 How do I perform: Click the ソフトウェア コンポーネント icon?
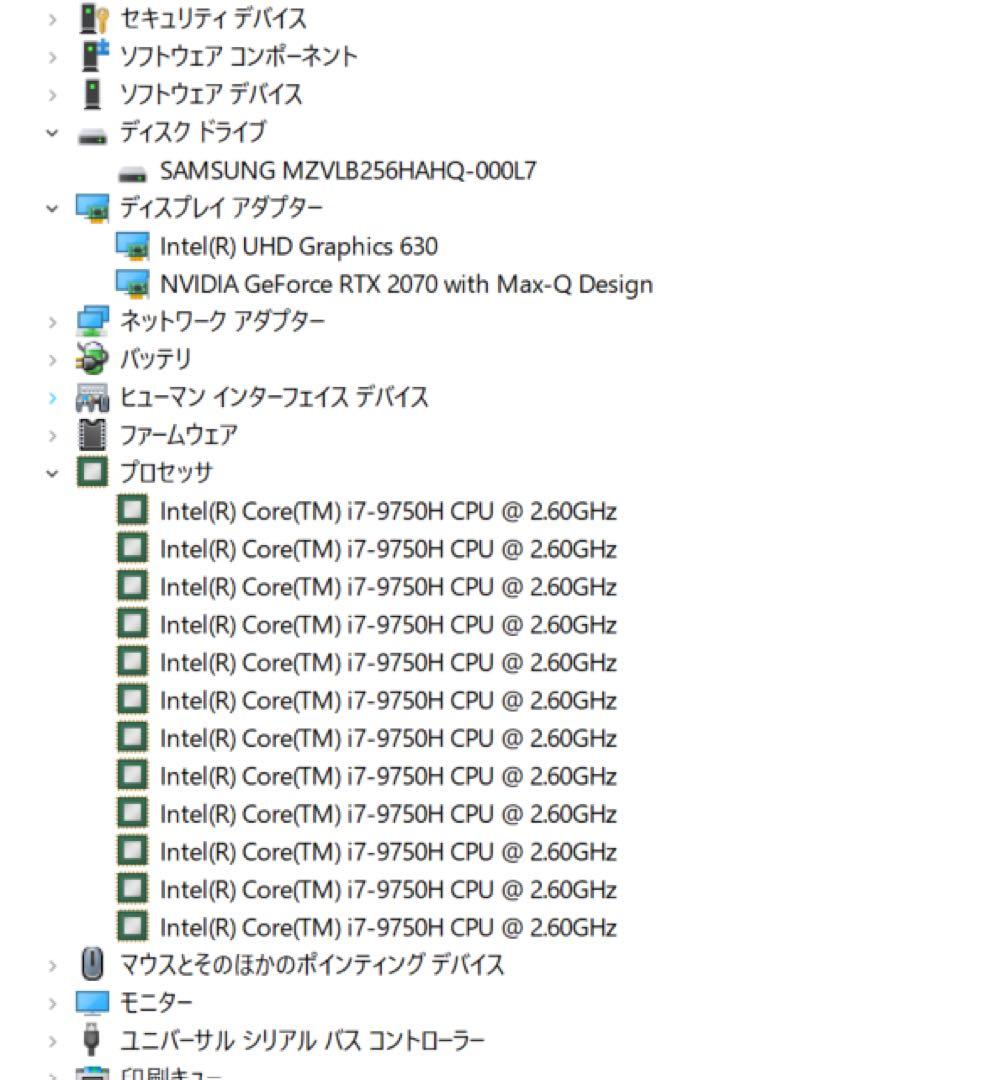(90, 57)
